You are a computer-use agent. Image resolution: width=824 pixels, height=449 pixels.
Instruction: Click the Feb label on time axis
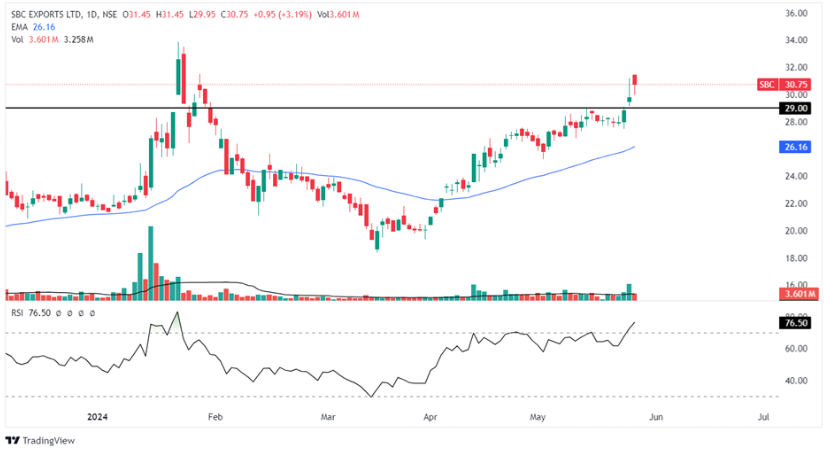click(x=212, y=414)
